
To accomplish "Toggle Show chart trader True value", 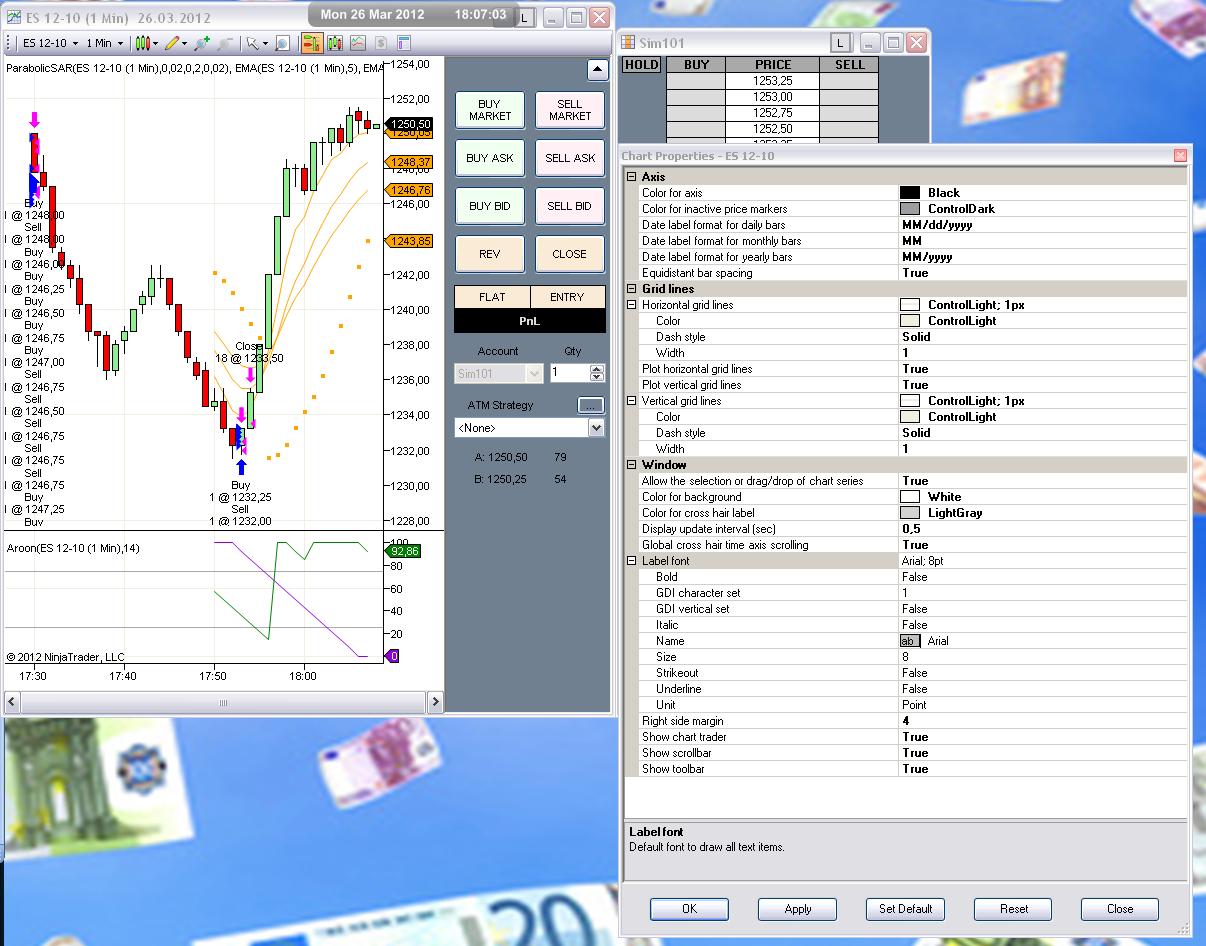I will pos(1043,737).
